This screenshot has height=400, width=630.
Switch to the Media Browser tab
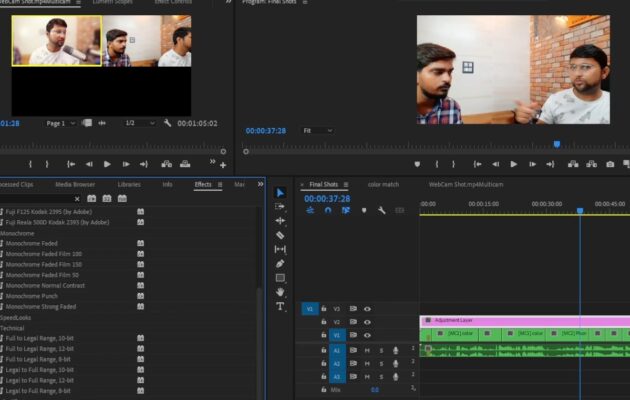point(76,184)
